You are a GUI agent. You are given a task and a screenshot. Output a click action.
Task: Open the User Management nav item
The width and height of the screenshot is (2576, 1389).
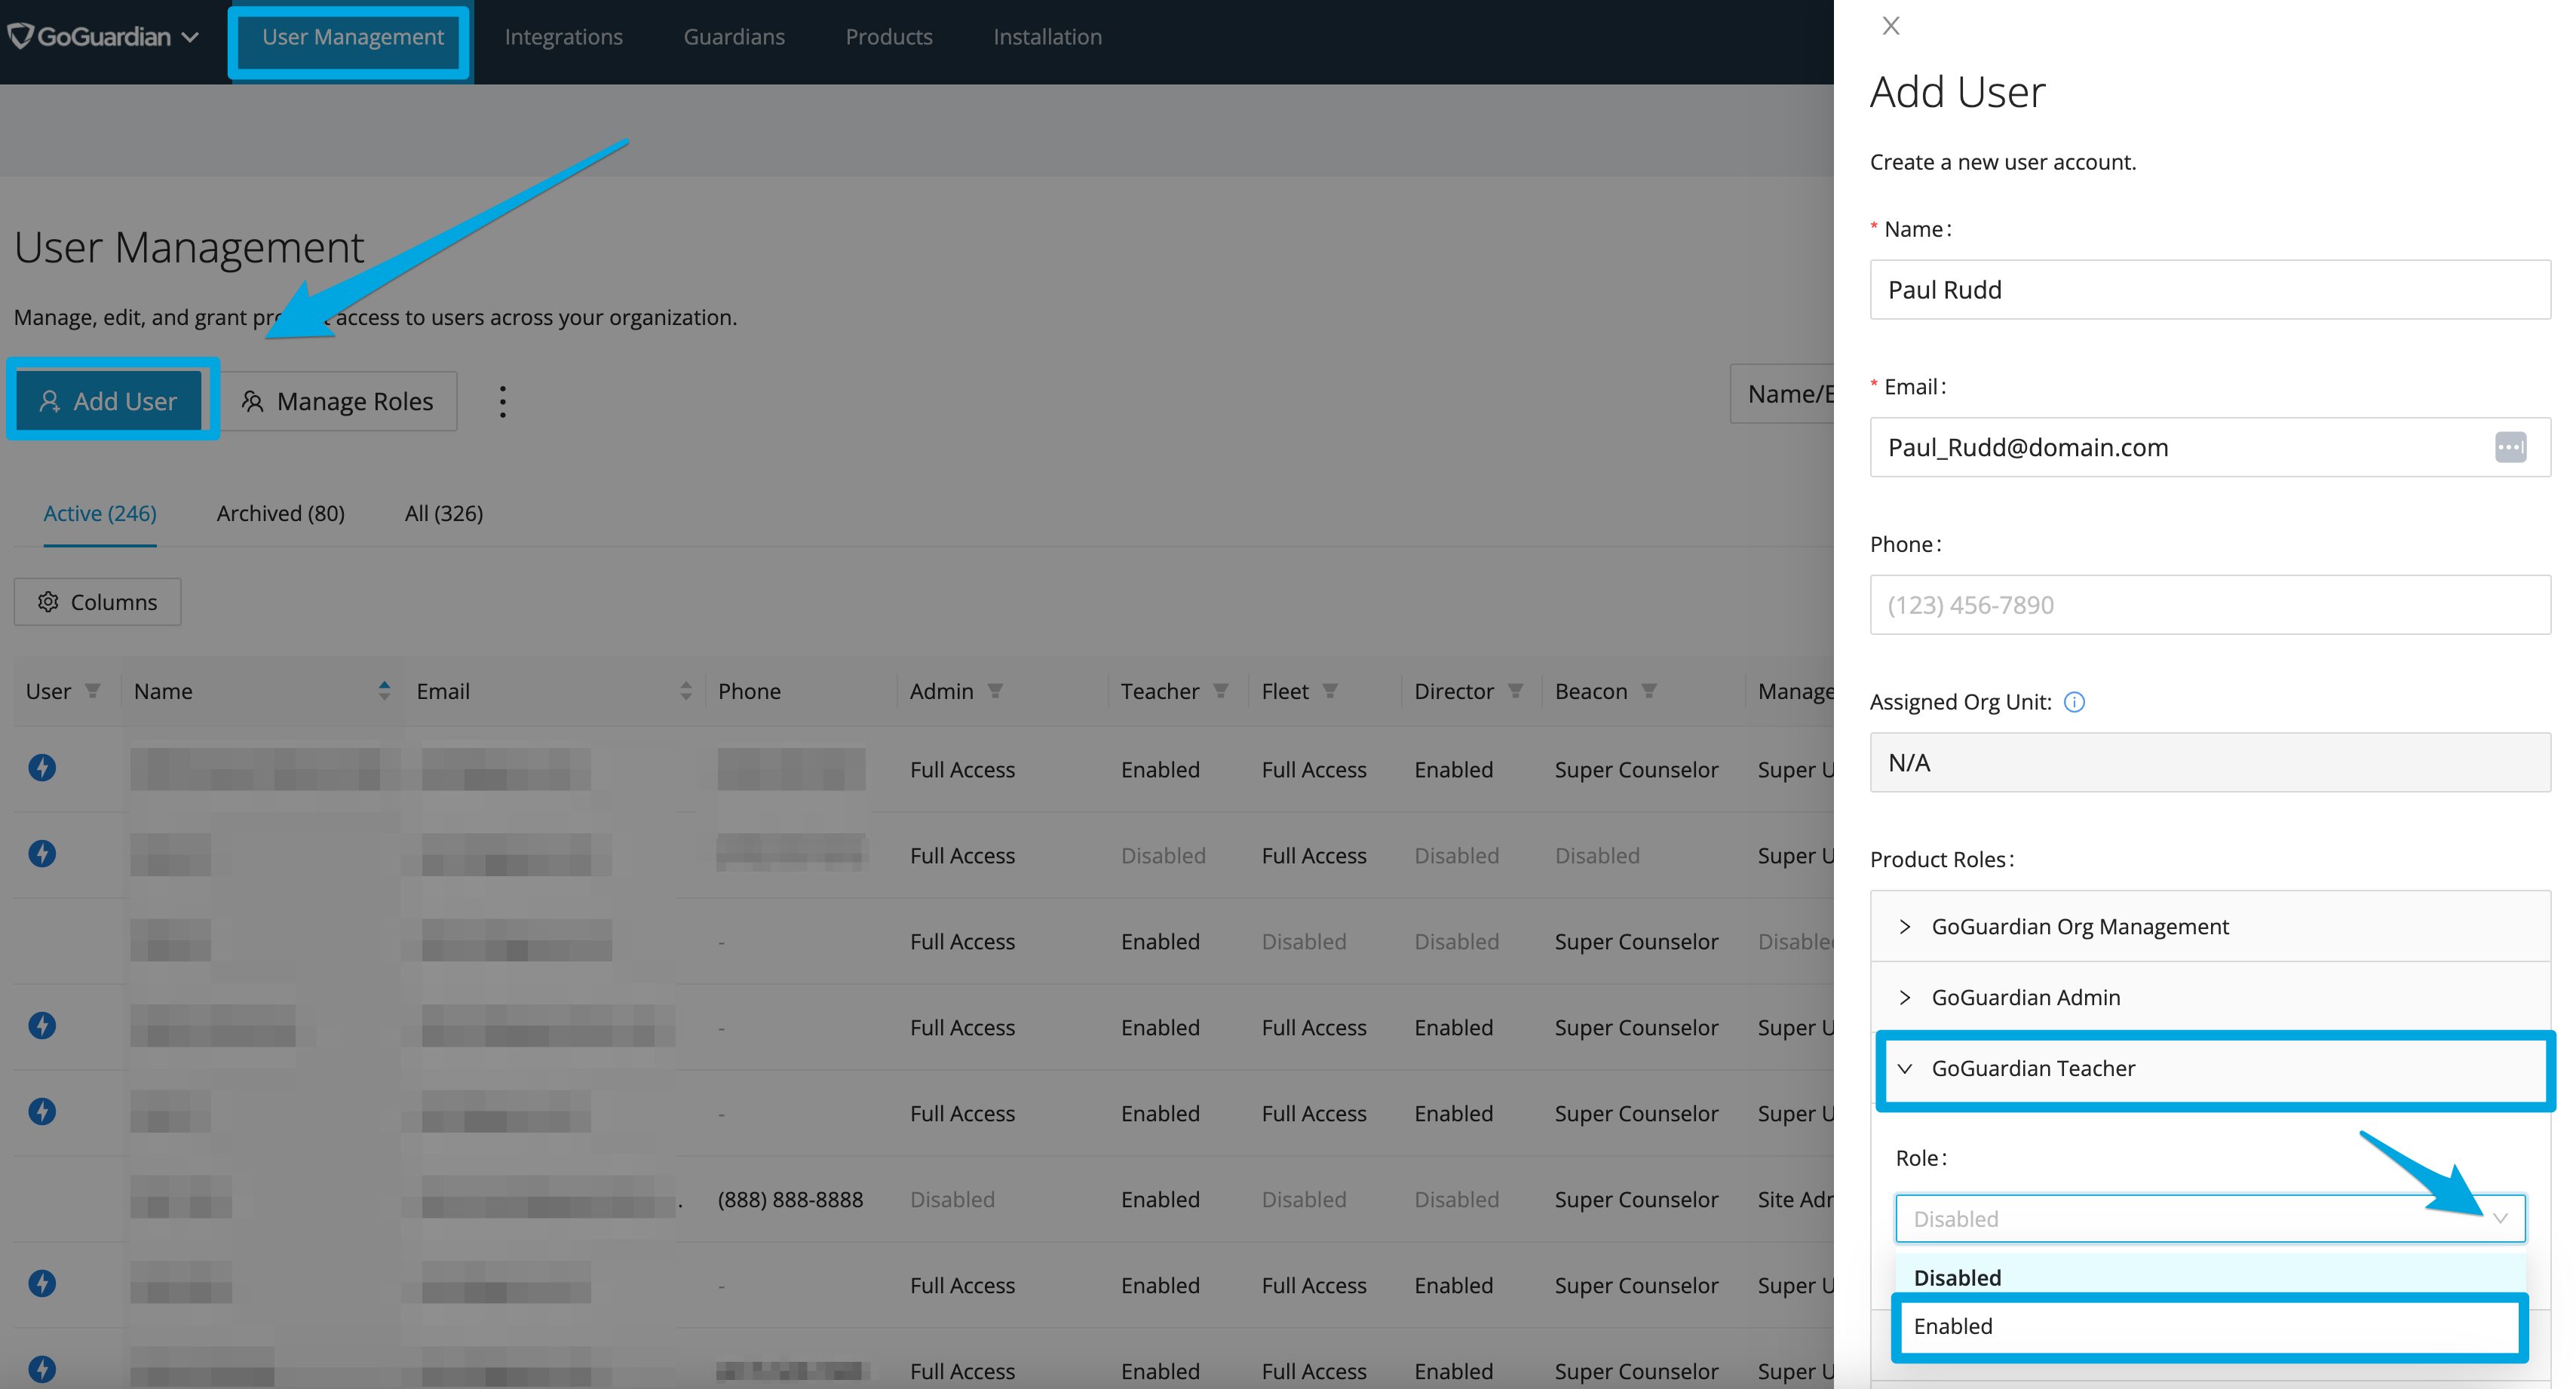click(x=352, y=37)
